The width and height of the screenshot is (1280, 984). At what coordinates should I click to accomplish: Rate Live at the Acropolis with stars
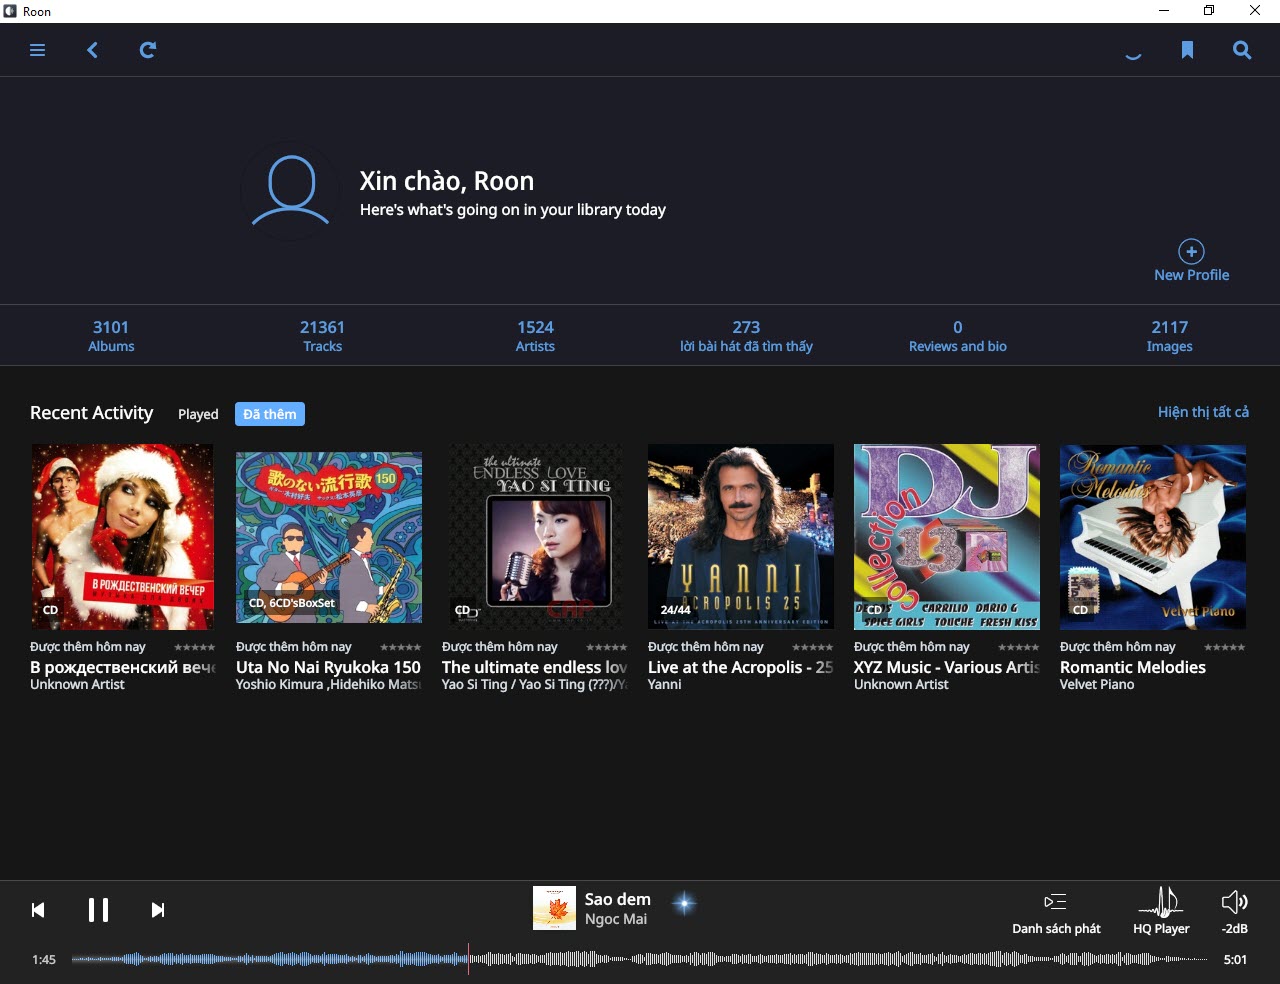(x=812, y=647)
